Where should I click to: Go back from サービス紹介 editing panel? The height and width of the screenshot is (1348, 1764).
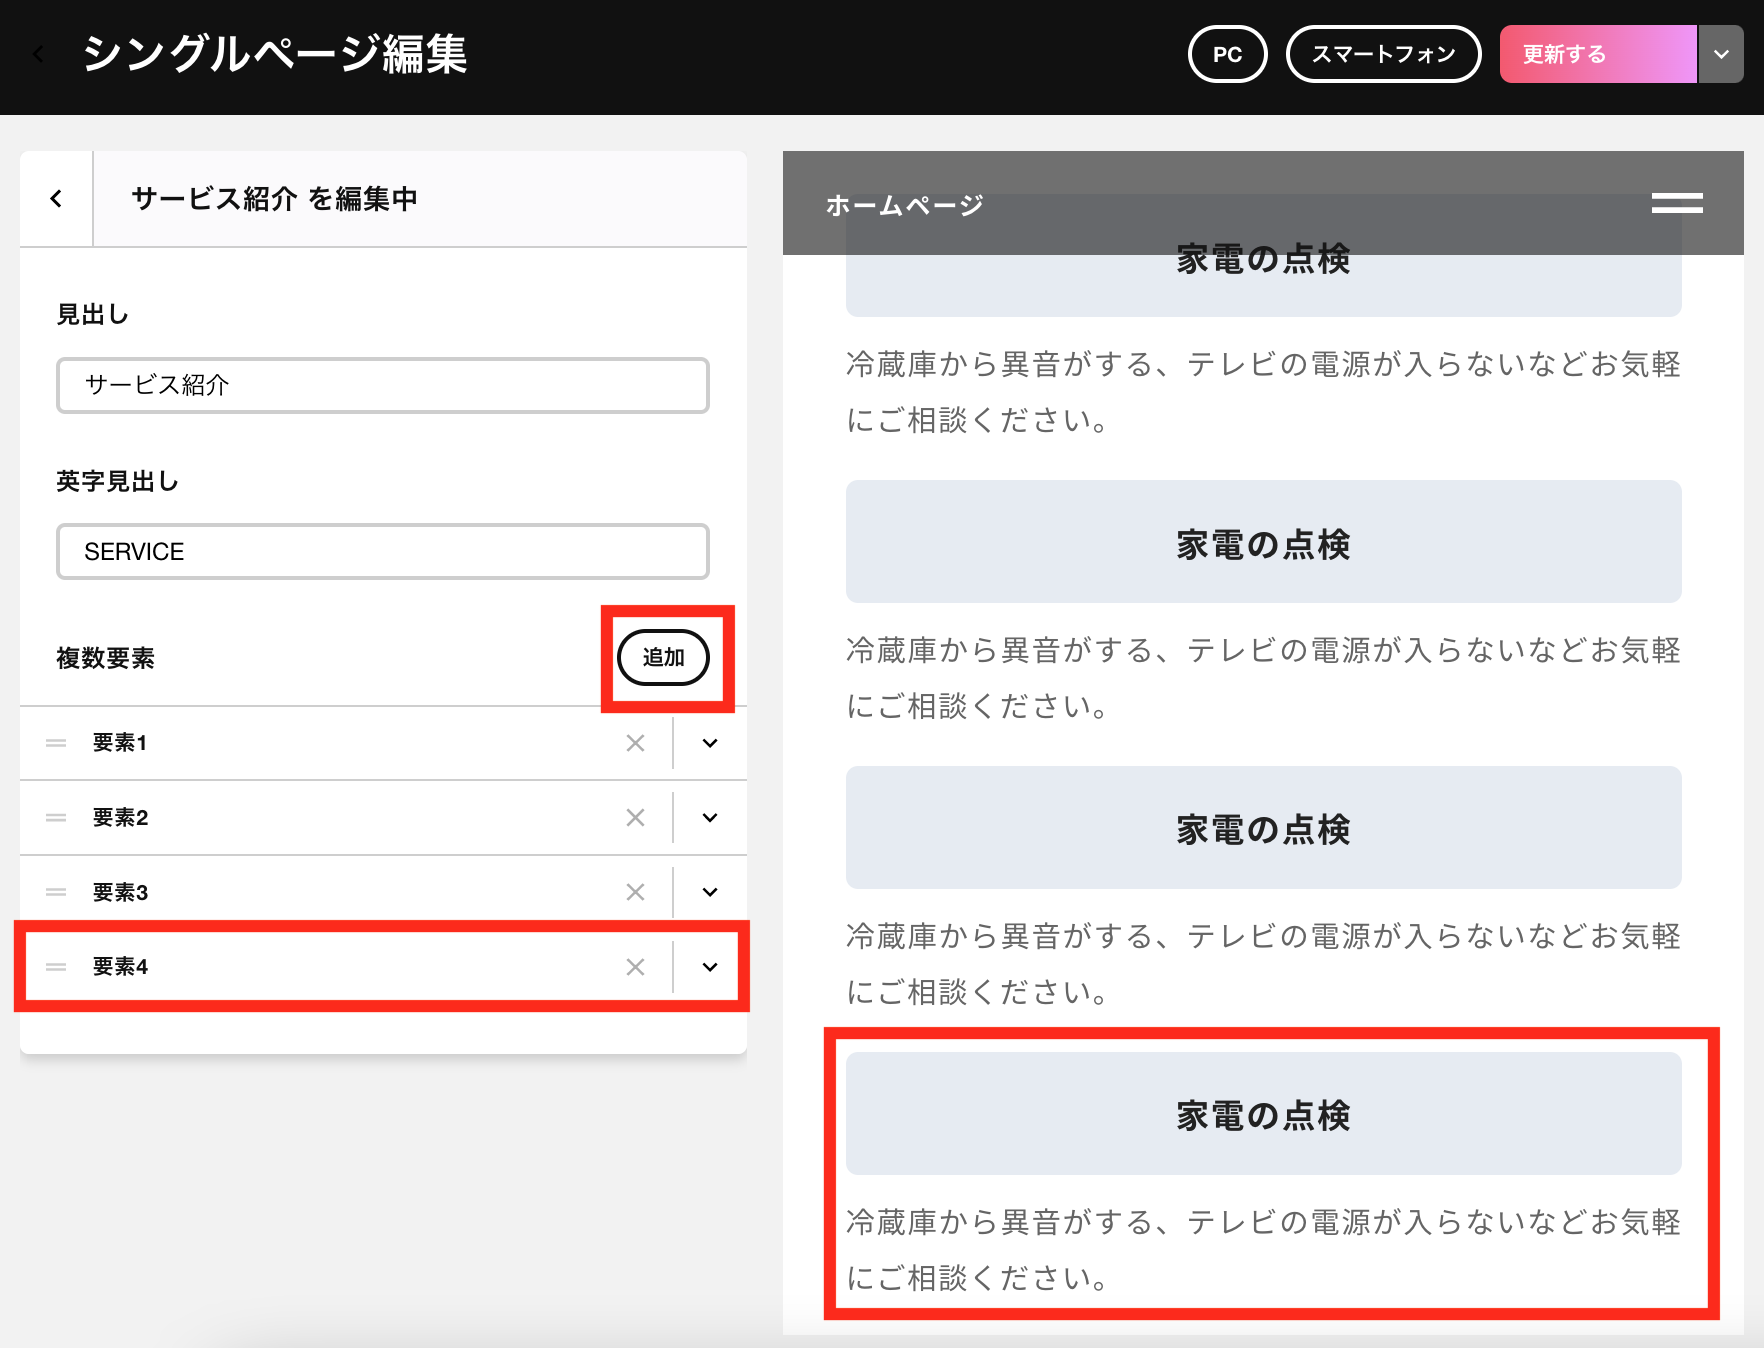pyautogui.click(x=56, y=199)
